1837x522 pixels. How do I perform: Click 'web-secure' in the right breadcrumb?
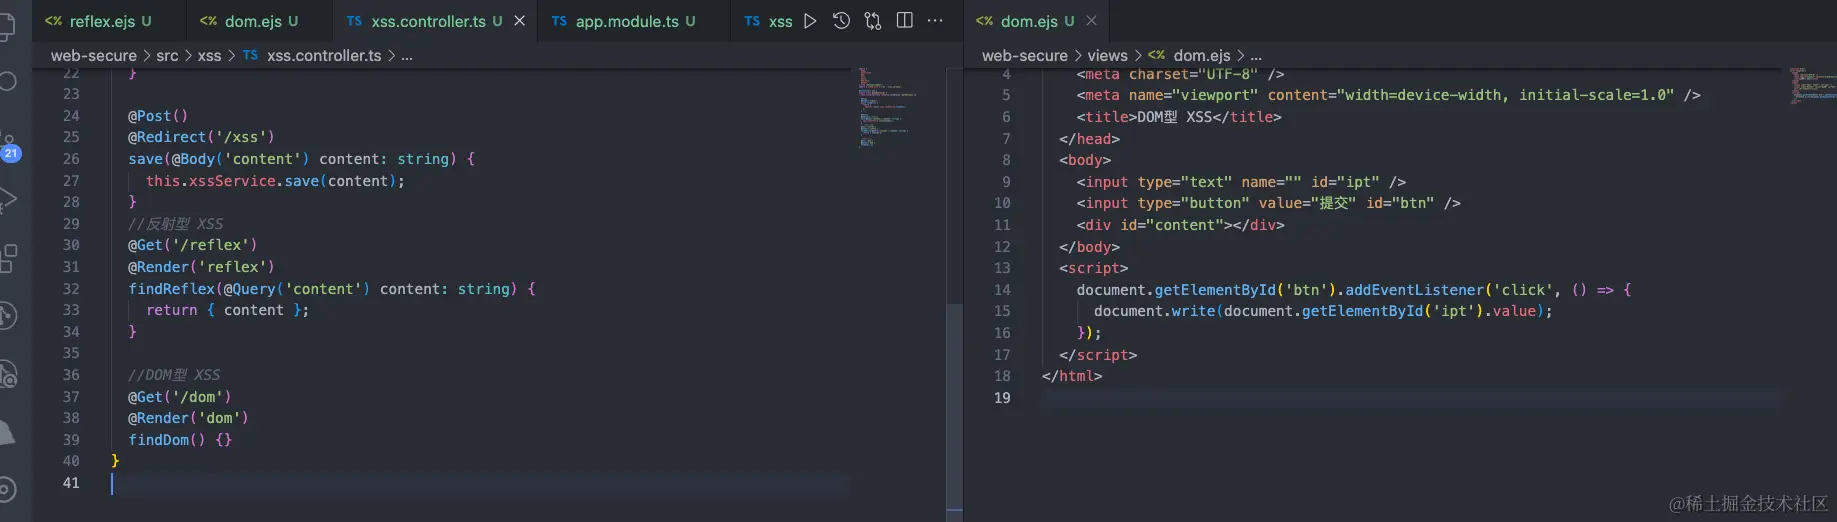coord(1025,56)
